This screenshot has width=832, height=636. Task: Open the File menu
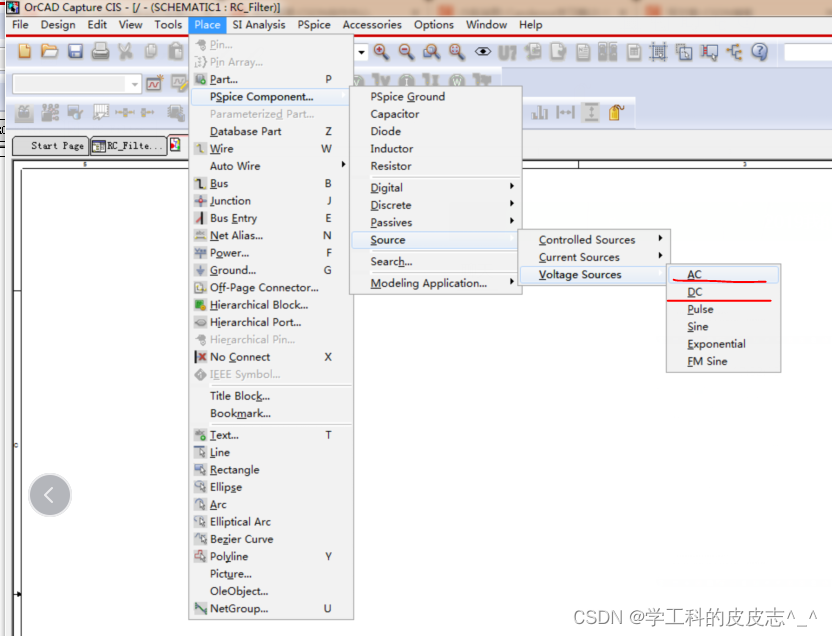click(20, 25)
